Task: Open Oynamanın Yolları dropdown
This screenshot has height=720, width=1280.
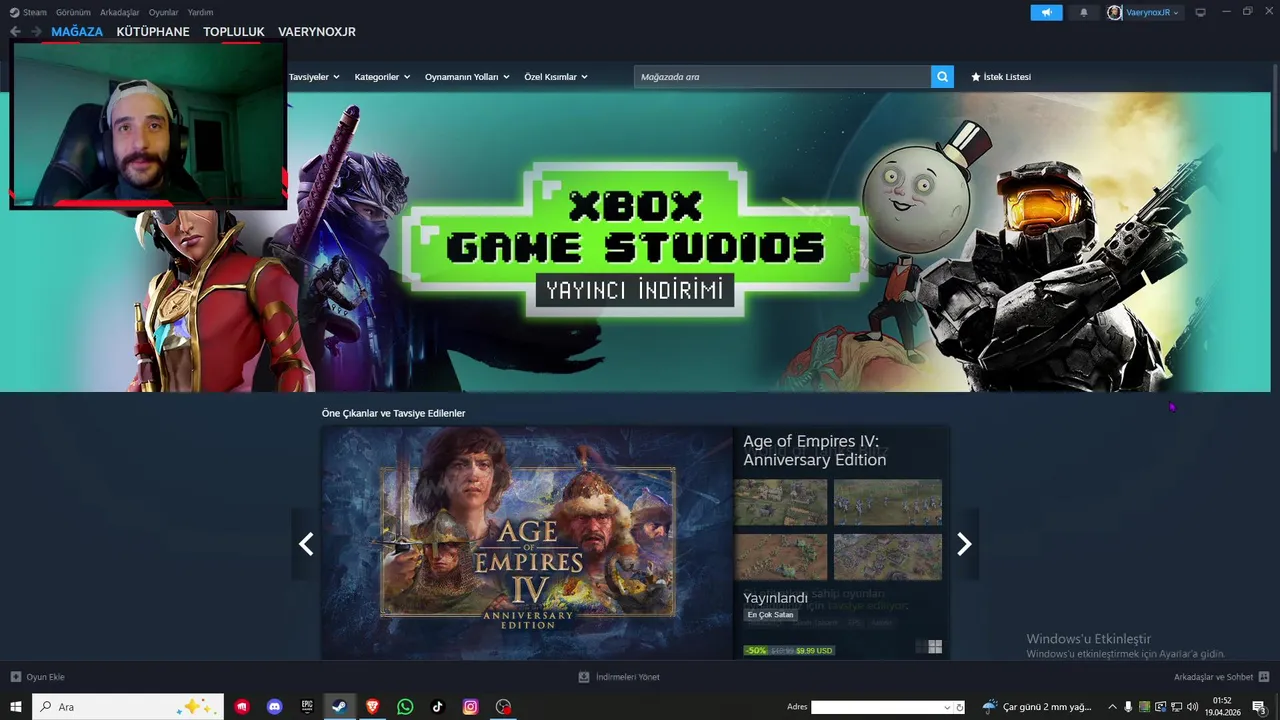Action: [x=467, y=77]
